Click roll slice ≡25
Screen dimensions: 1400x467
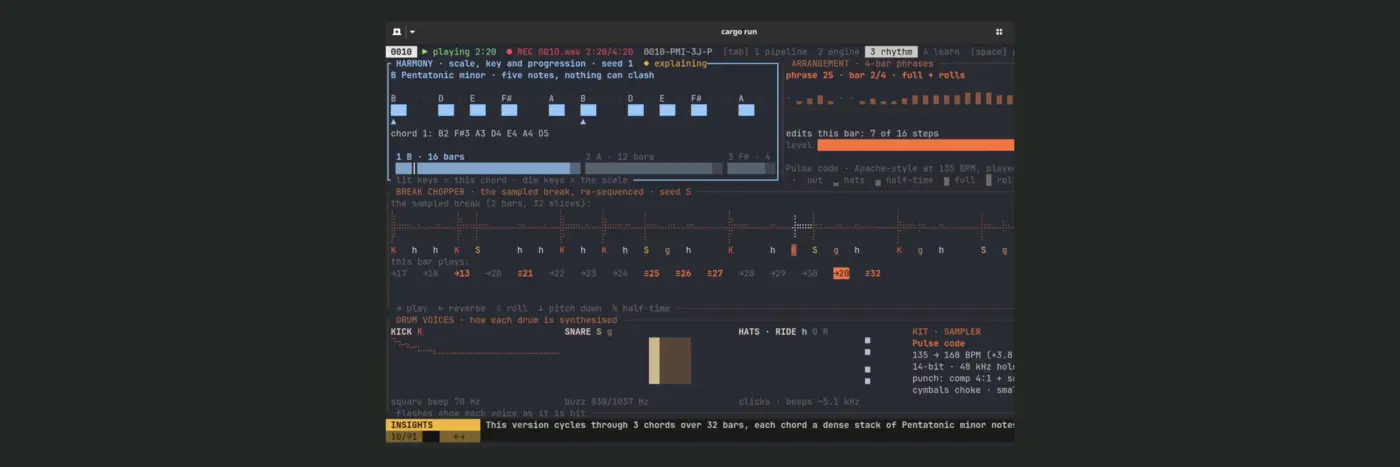click(x=652, y=273)
